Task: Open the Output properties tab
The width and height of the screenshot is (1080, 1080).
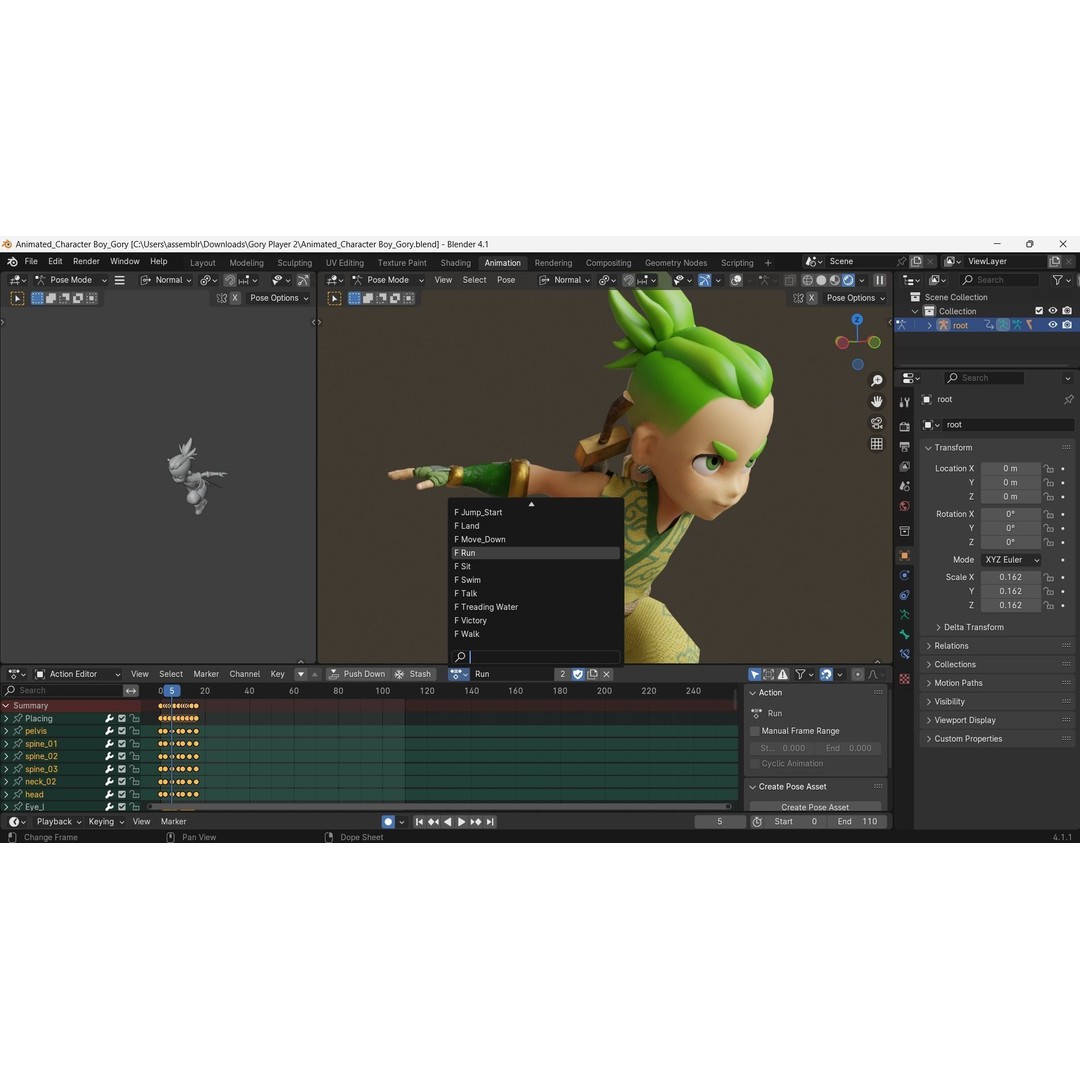Action: coord(904,446)
